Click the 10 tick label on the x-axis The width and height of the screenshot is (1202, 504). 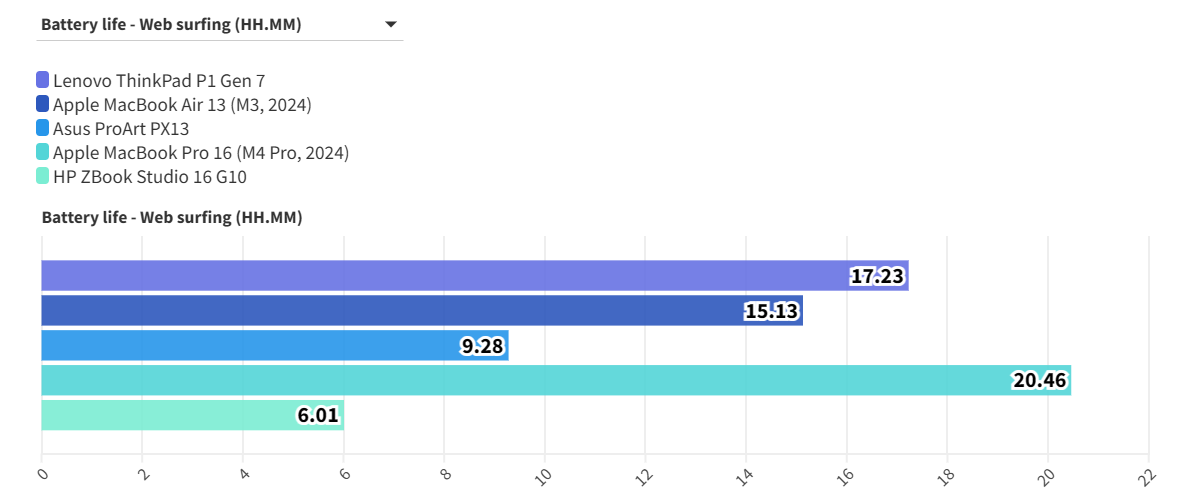pyautogui.click(x=543, y=473)
